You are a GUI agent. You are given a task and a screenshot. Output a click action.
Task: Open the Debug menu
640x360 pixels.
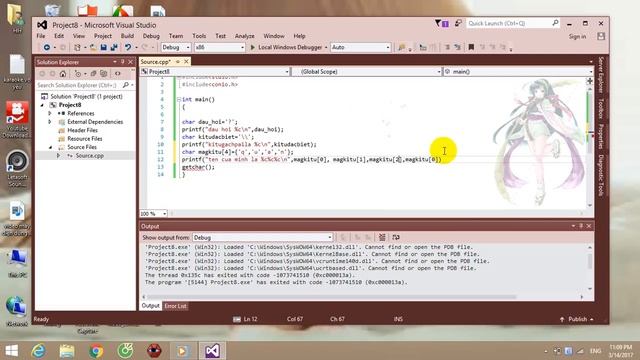(x=151, y=36)
